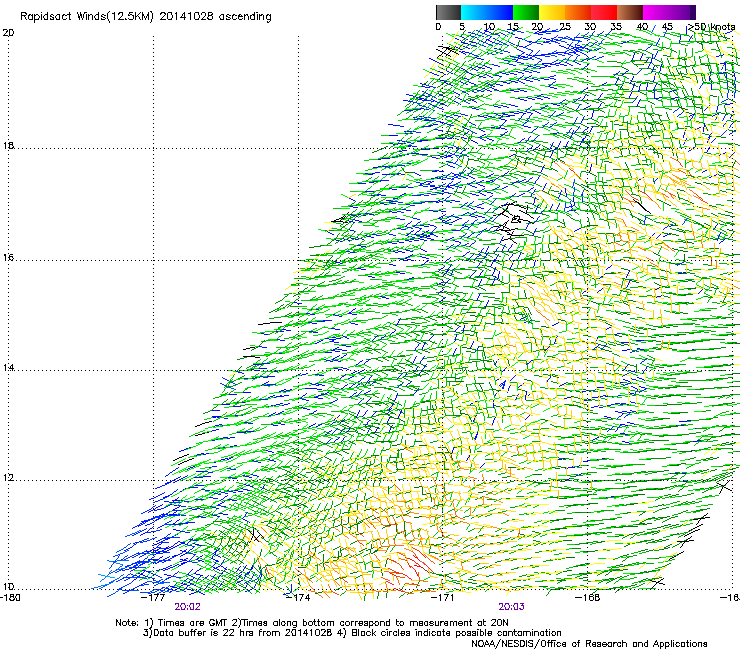Click the purple '20:02' time label

tap(187, 607)
